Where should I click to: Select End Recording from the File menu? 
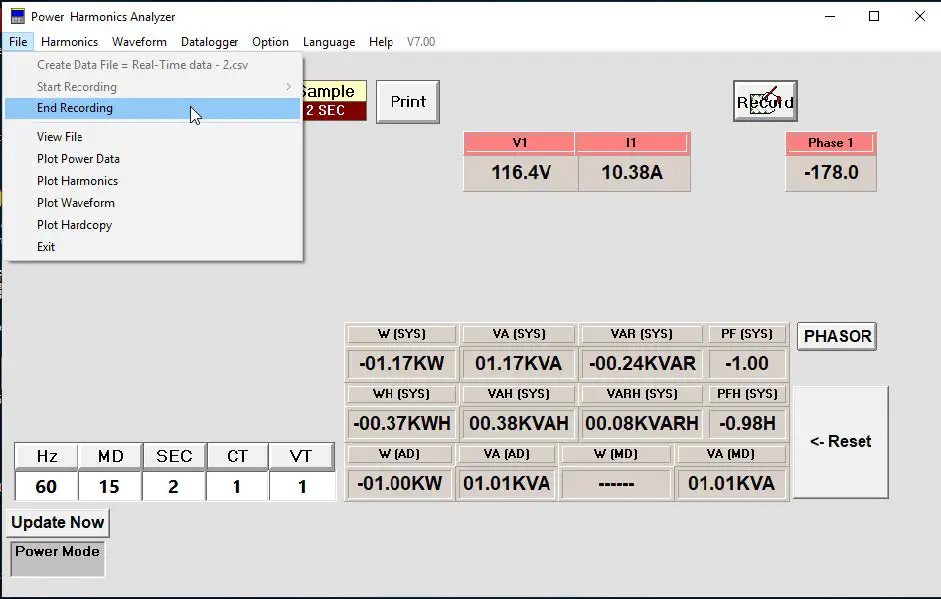(x=78, y=108)
